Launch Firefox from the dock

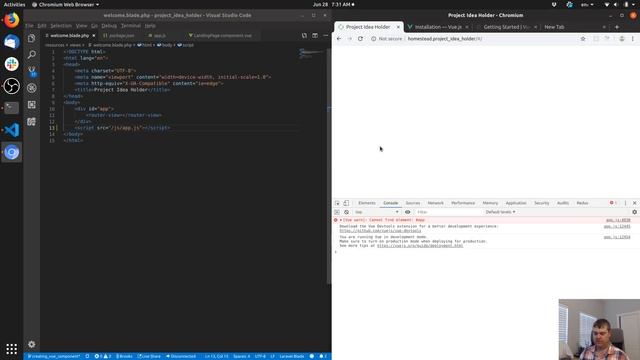11,20
